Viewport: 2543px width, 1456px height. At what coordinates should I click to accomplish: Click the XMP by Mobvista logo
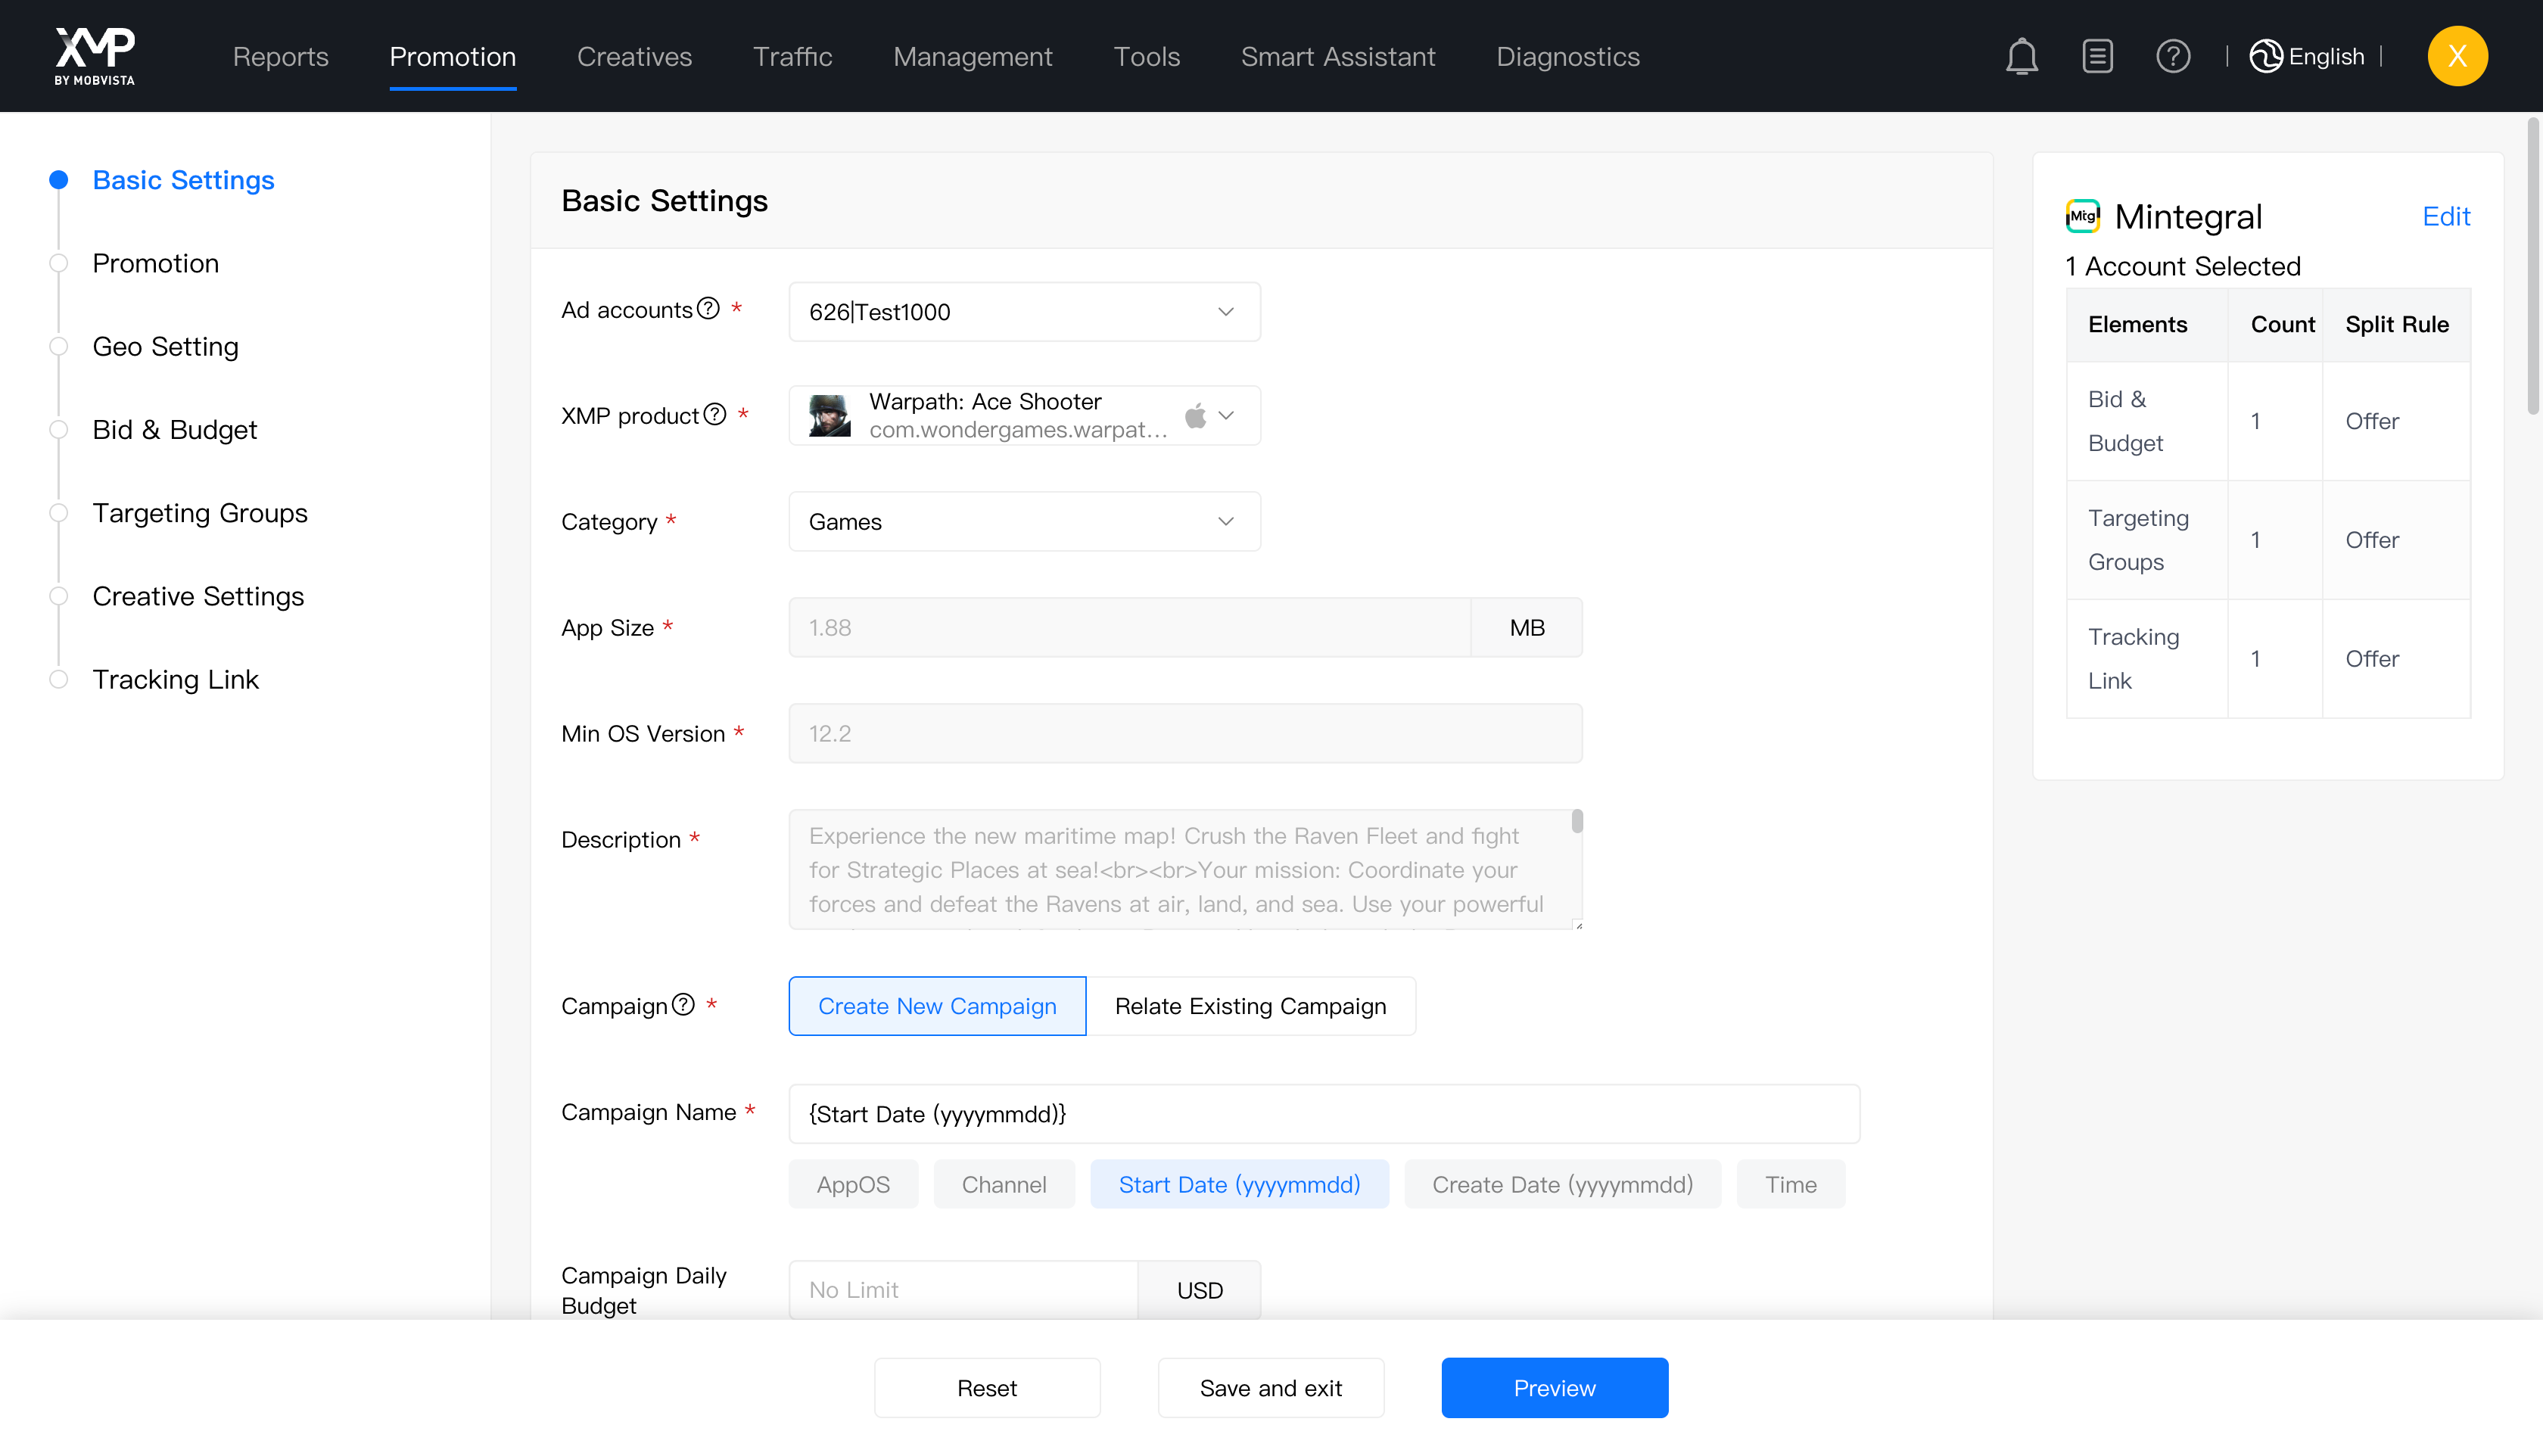(94, 56)
